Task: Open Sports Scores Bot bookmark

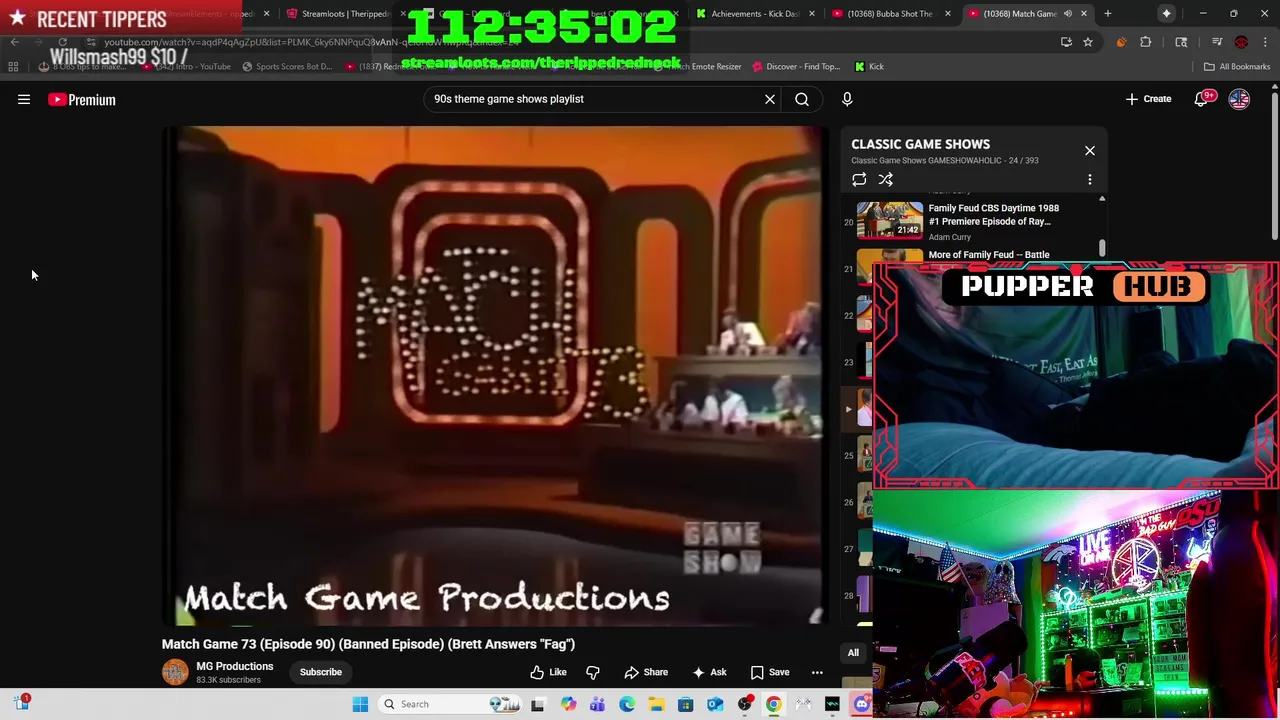Action: tap(287, 67)
